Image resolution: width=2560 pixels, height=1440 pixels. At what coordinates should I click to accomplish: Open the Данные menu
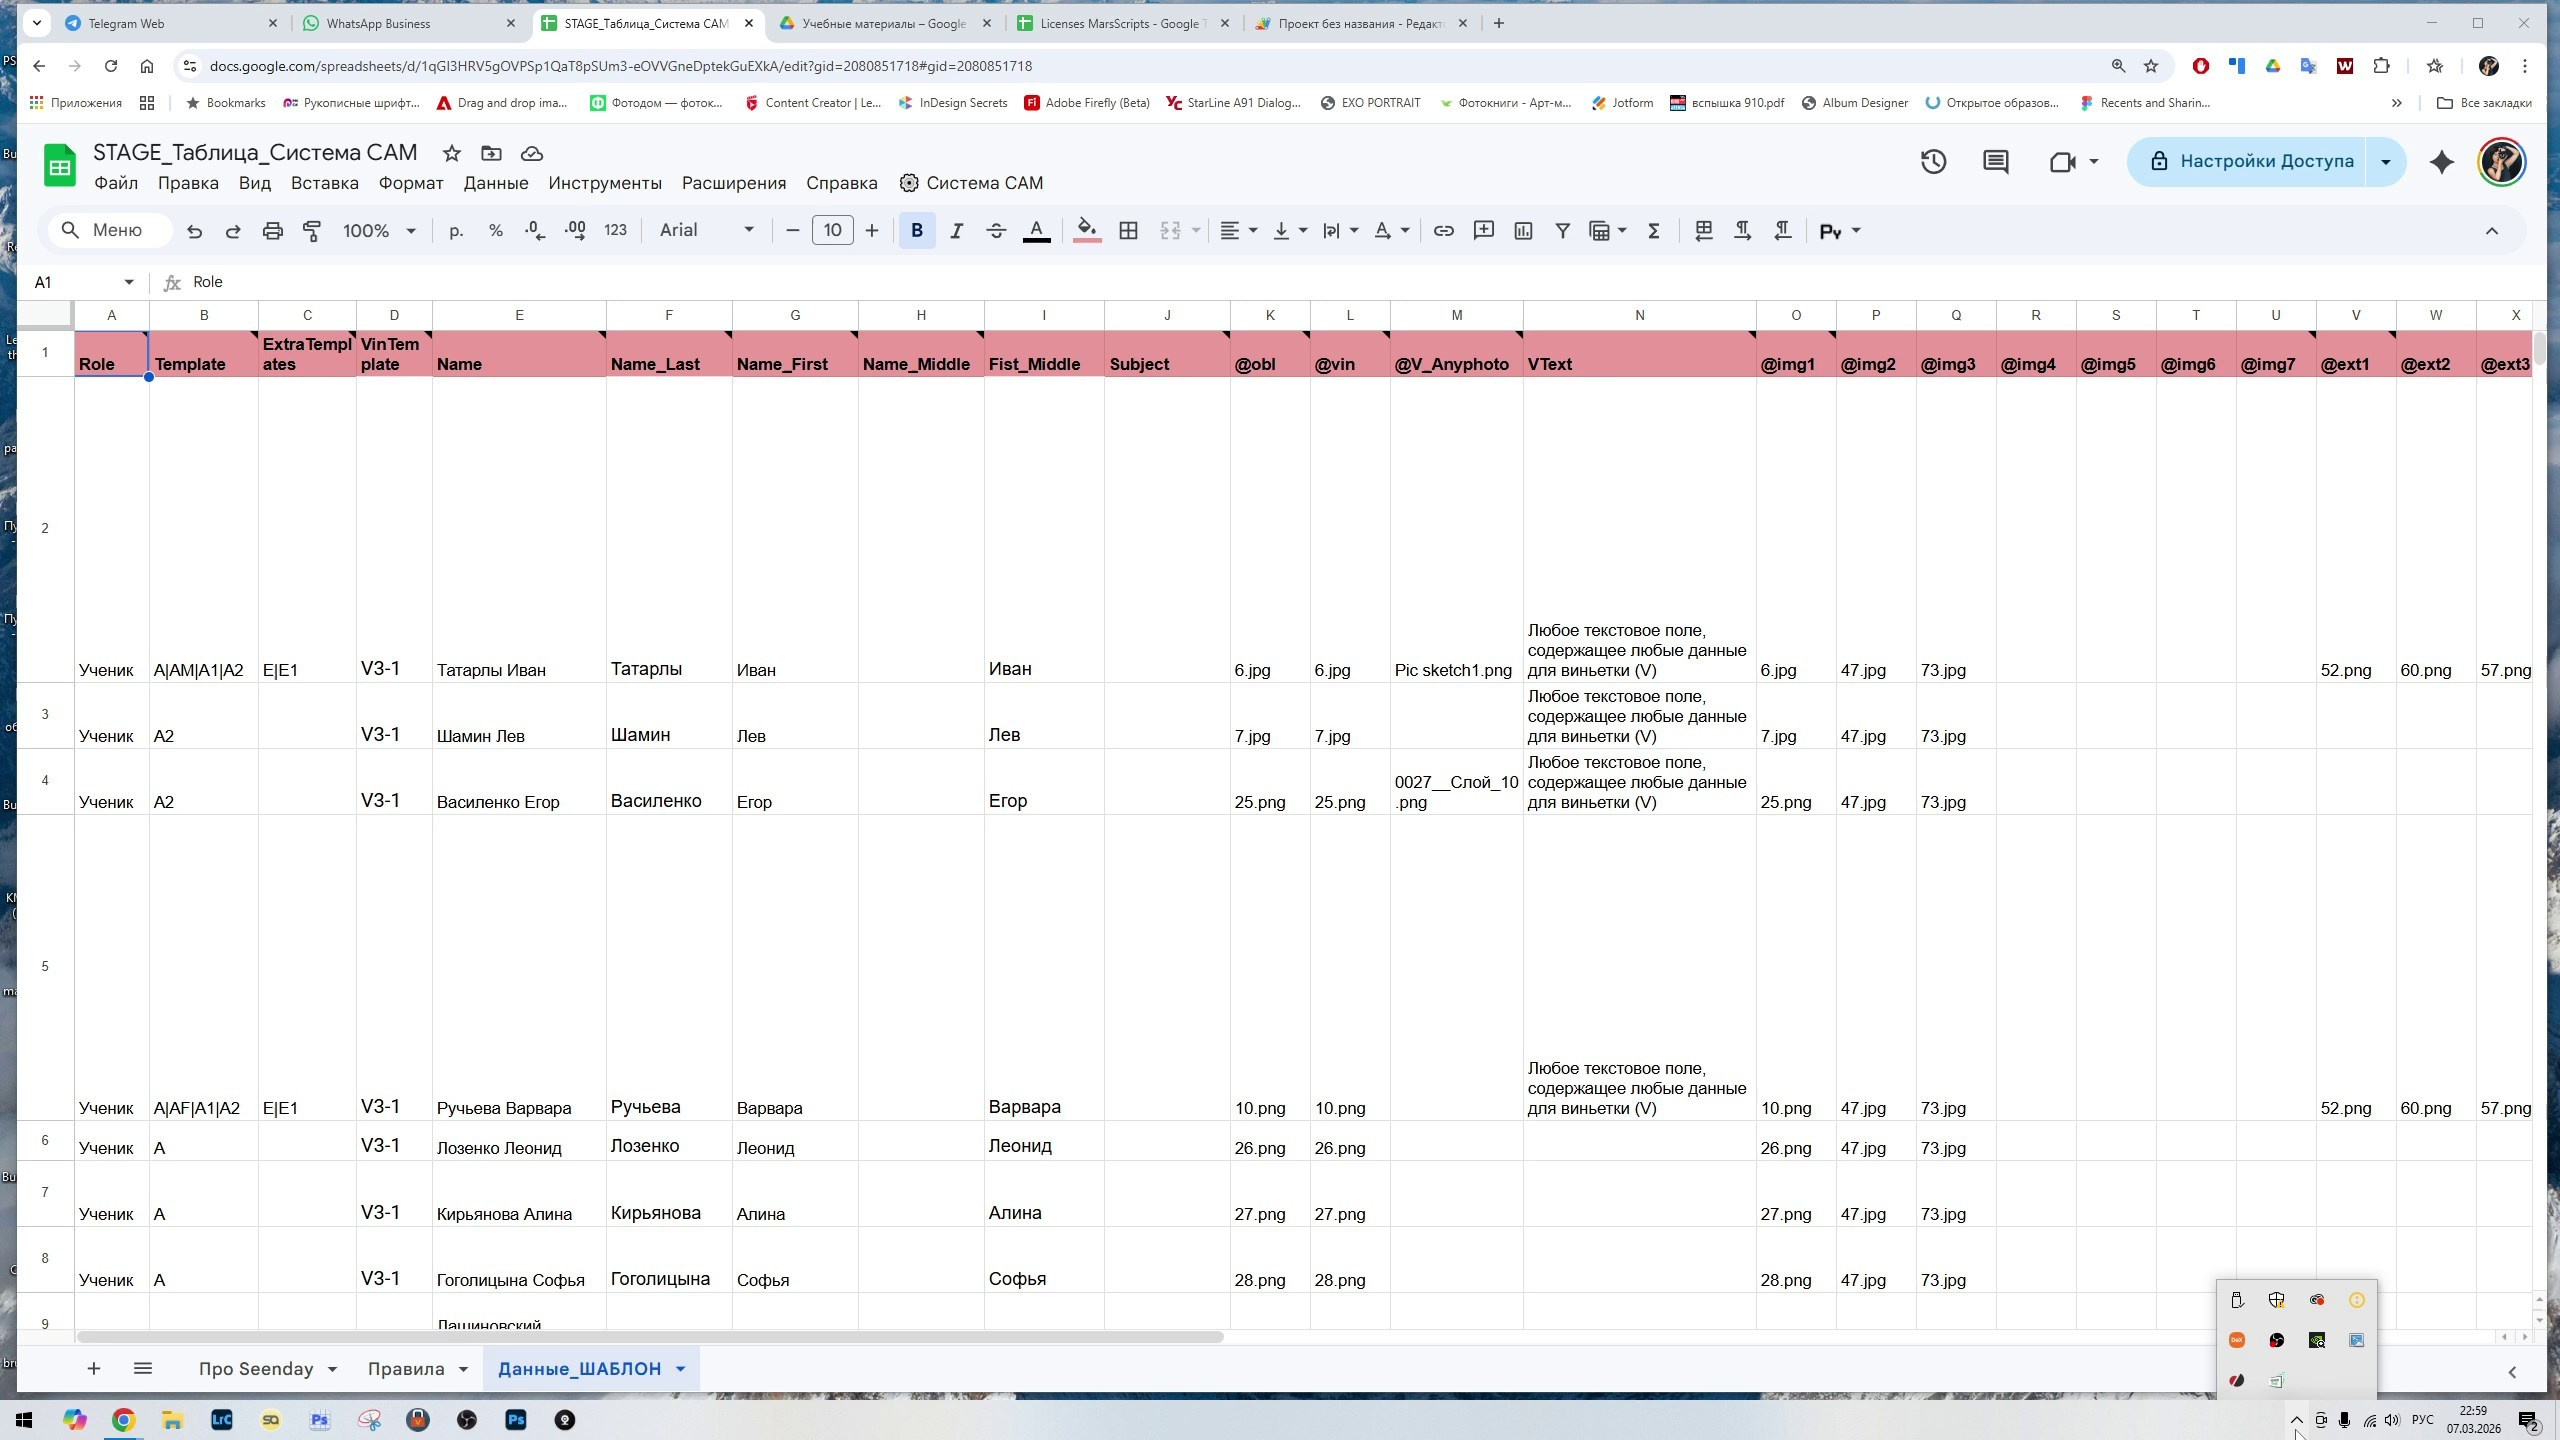[496, 183]
